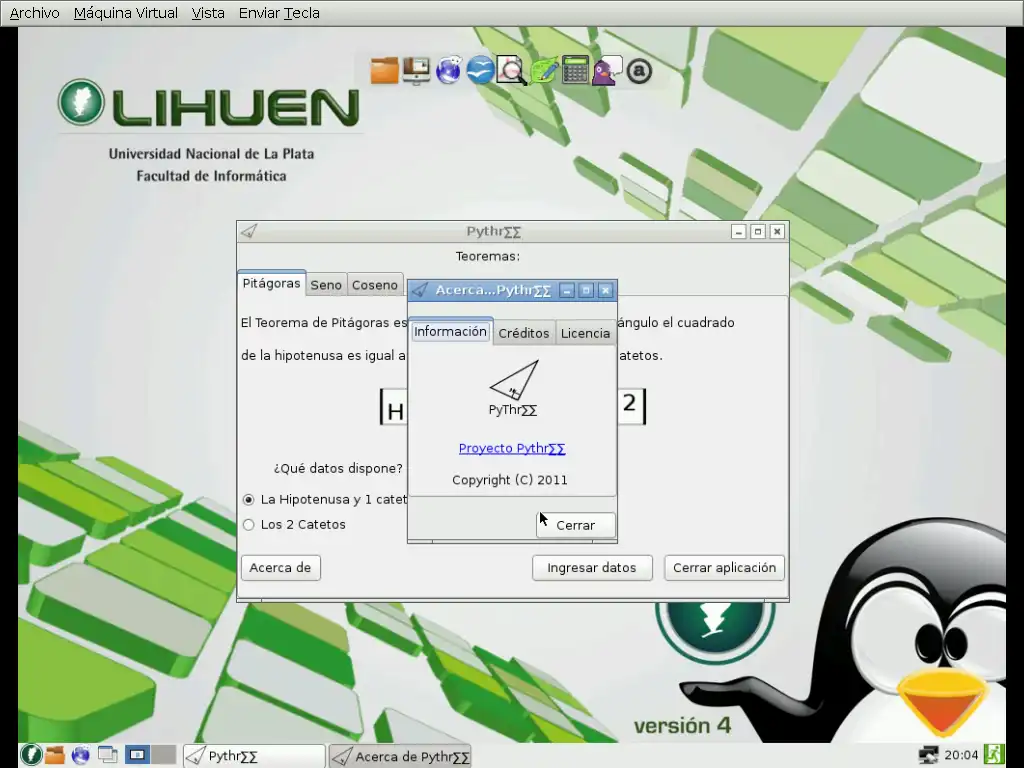Minimize the main PythΣΣ window
The image size is (1024, 768).
click(739, 232)
